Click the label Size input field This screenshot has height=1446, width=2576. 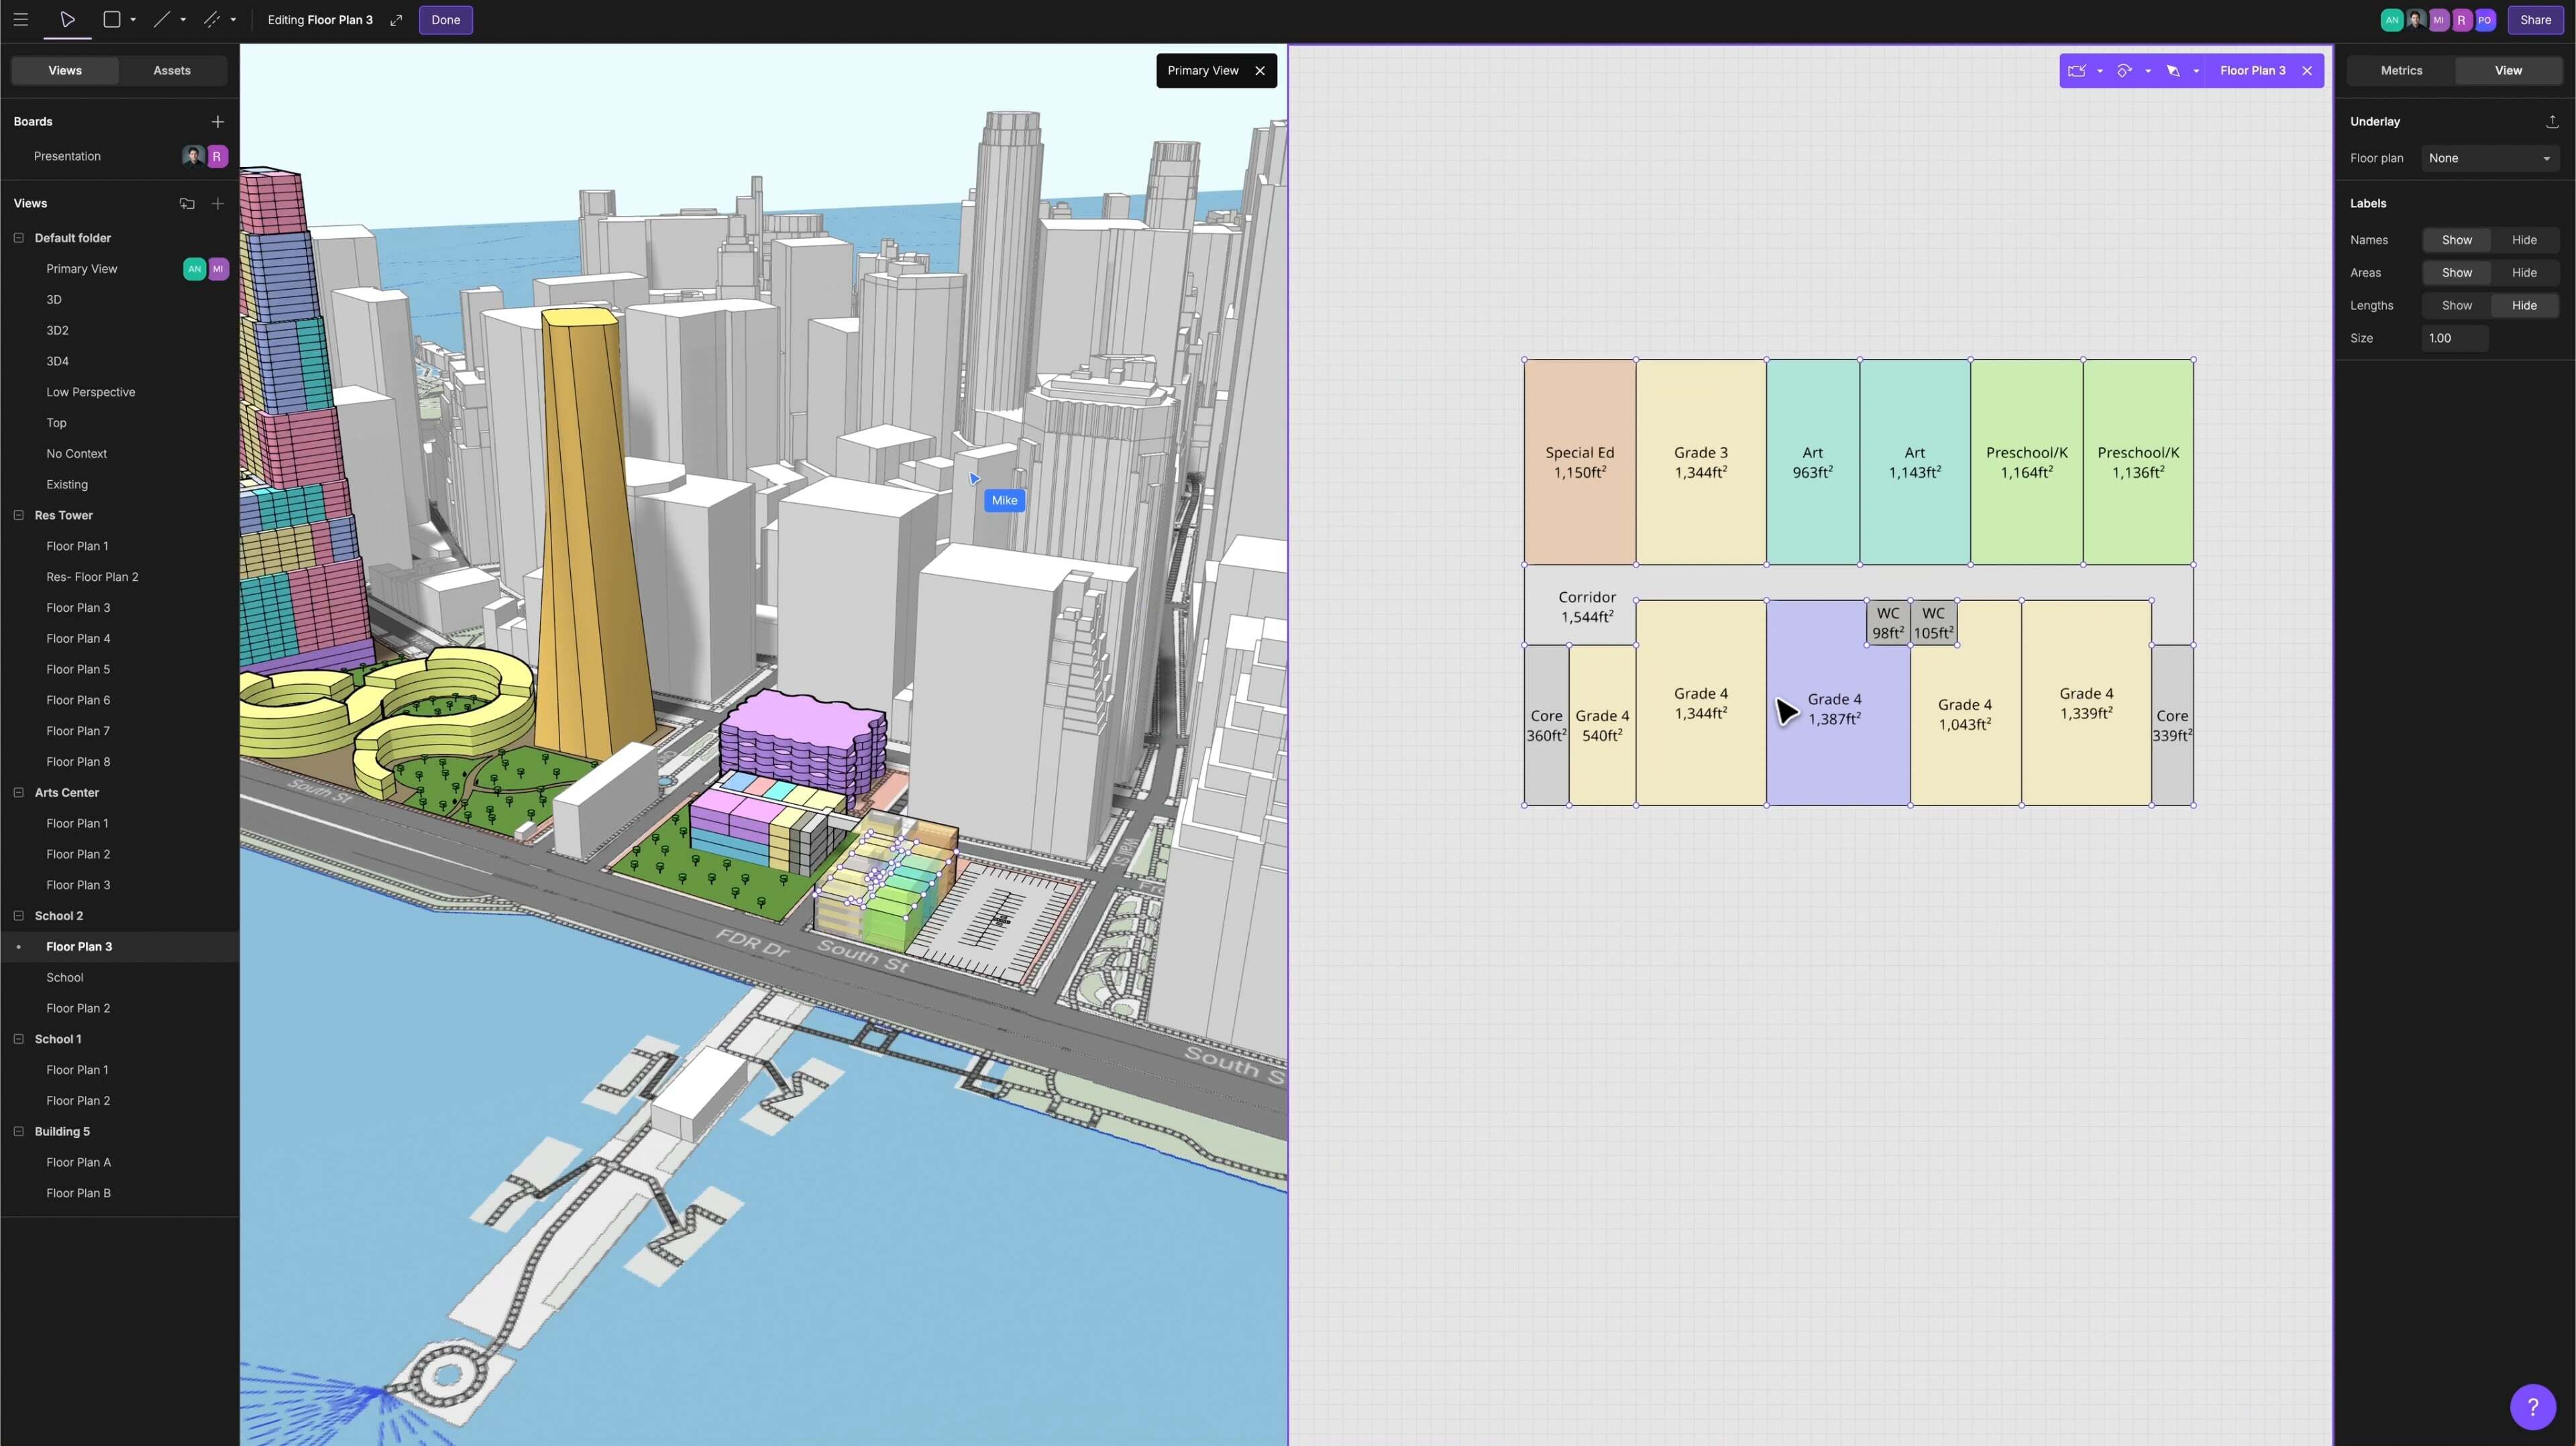2454,338
